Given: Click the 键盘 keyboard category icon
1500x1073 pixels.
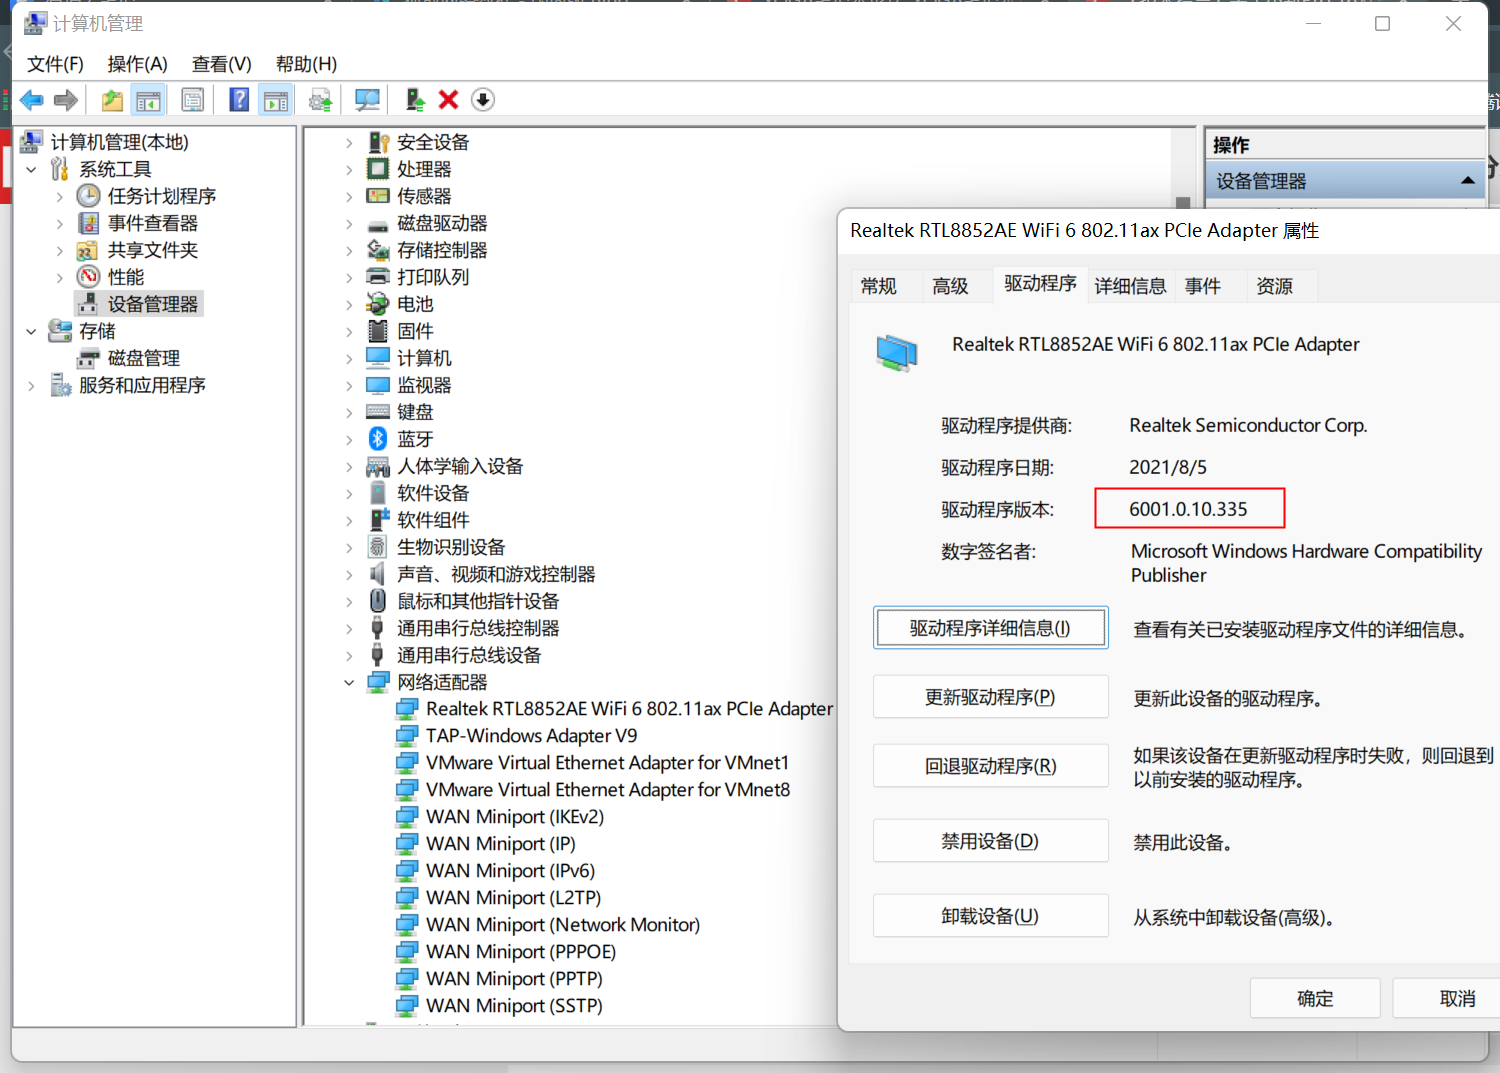Looking at the screenshot, I should (x=378, y=412).
